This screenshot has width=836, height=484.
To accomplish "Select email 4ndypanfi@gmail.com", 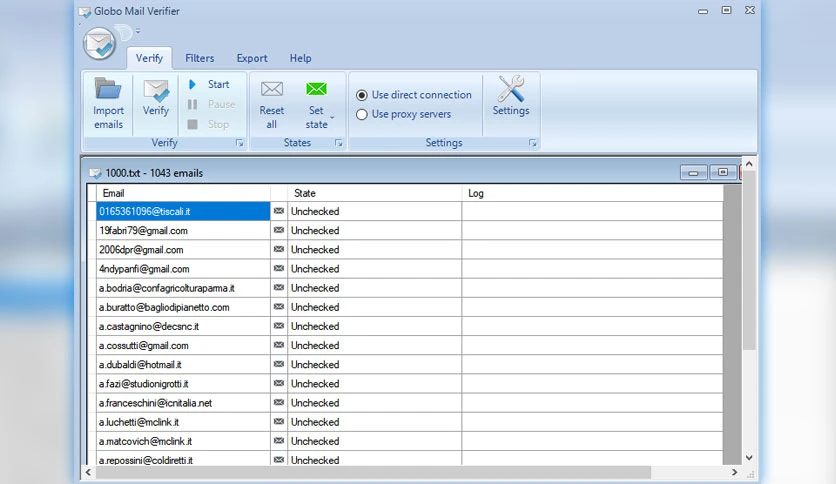I will 183,269.
